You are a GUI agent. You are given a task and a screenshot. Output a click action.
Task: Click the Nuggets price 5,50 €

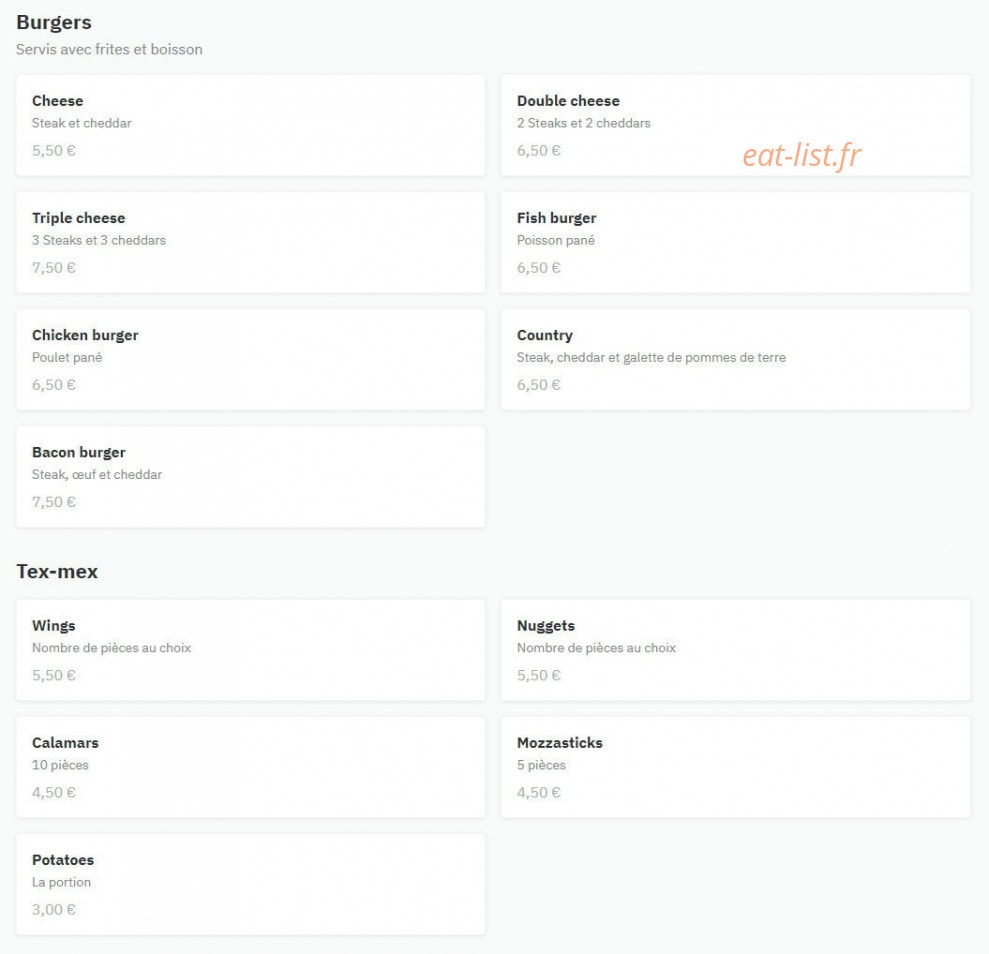coord(539,675)
